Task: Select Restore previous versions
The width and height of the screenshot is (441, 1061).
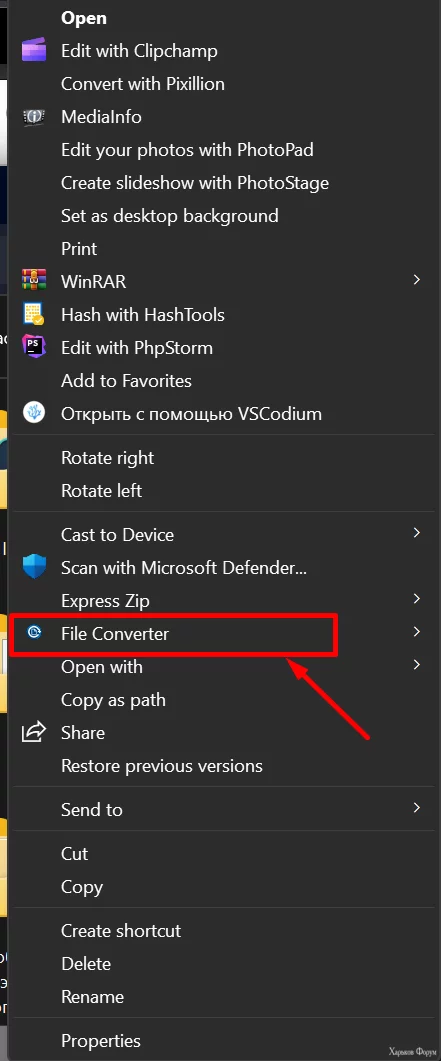Action: click(x=162, y=766)
